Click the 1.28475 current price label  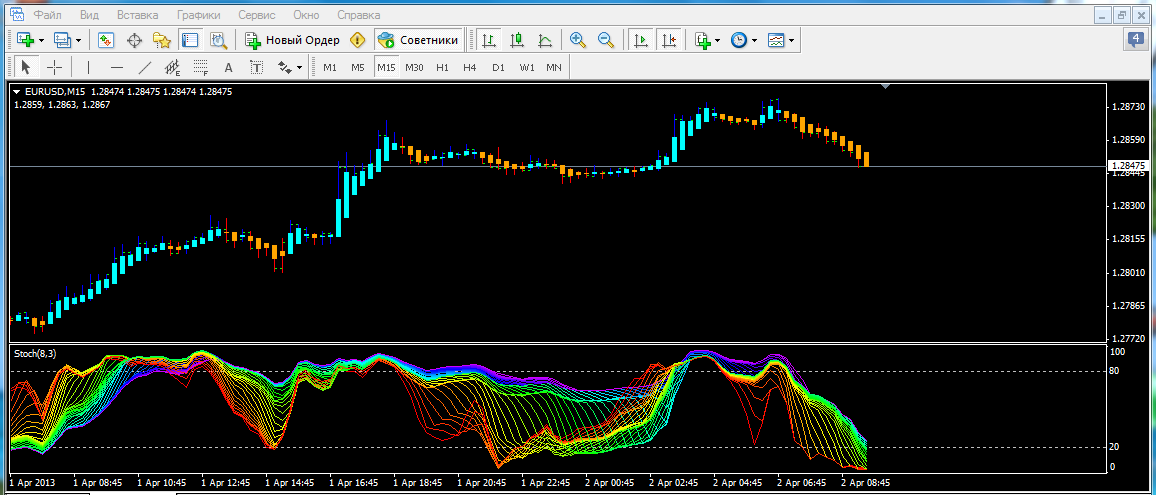pyautogui.click(x=1127, y=166)
